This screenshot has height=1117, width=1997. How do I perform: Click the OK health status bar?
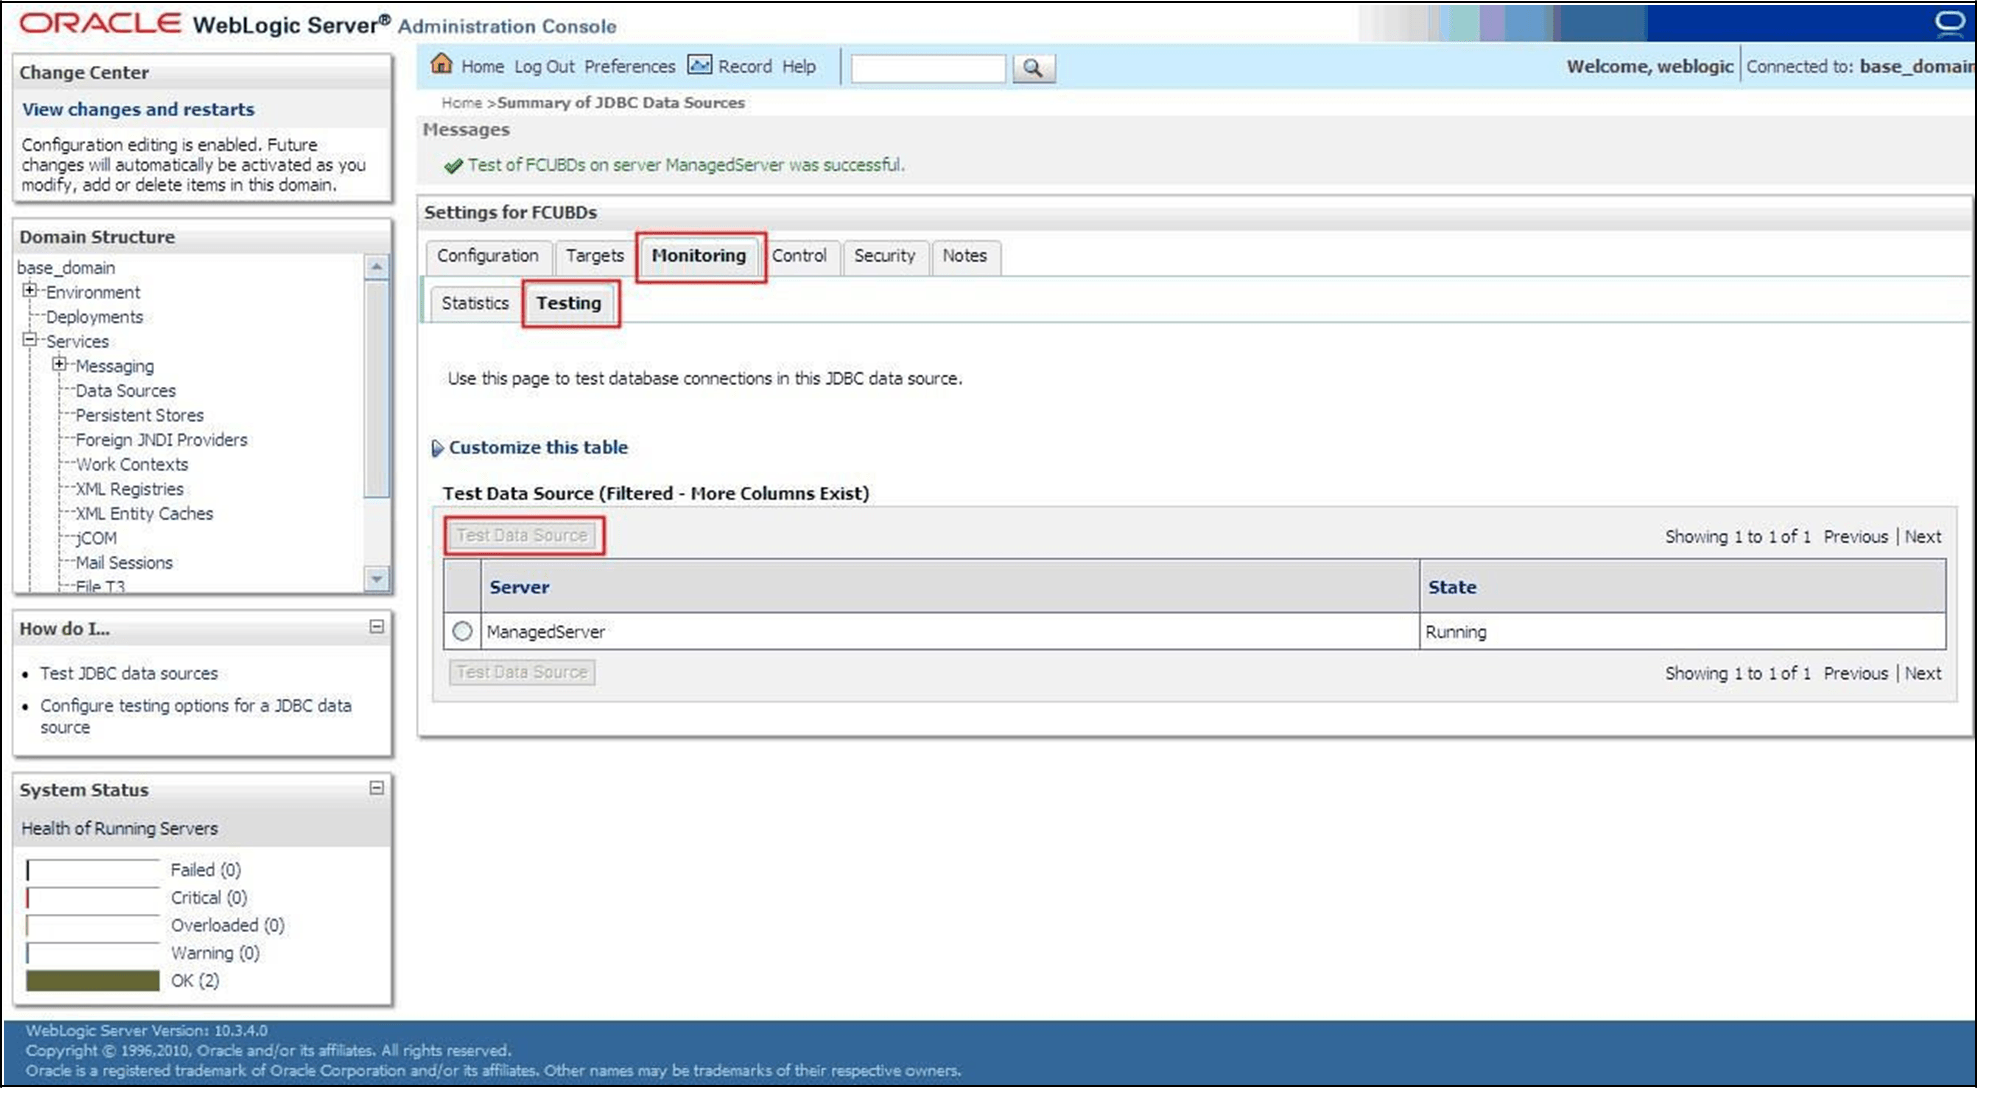pyautogui.click(x=93, y=980)
